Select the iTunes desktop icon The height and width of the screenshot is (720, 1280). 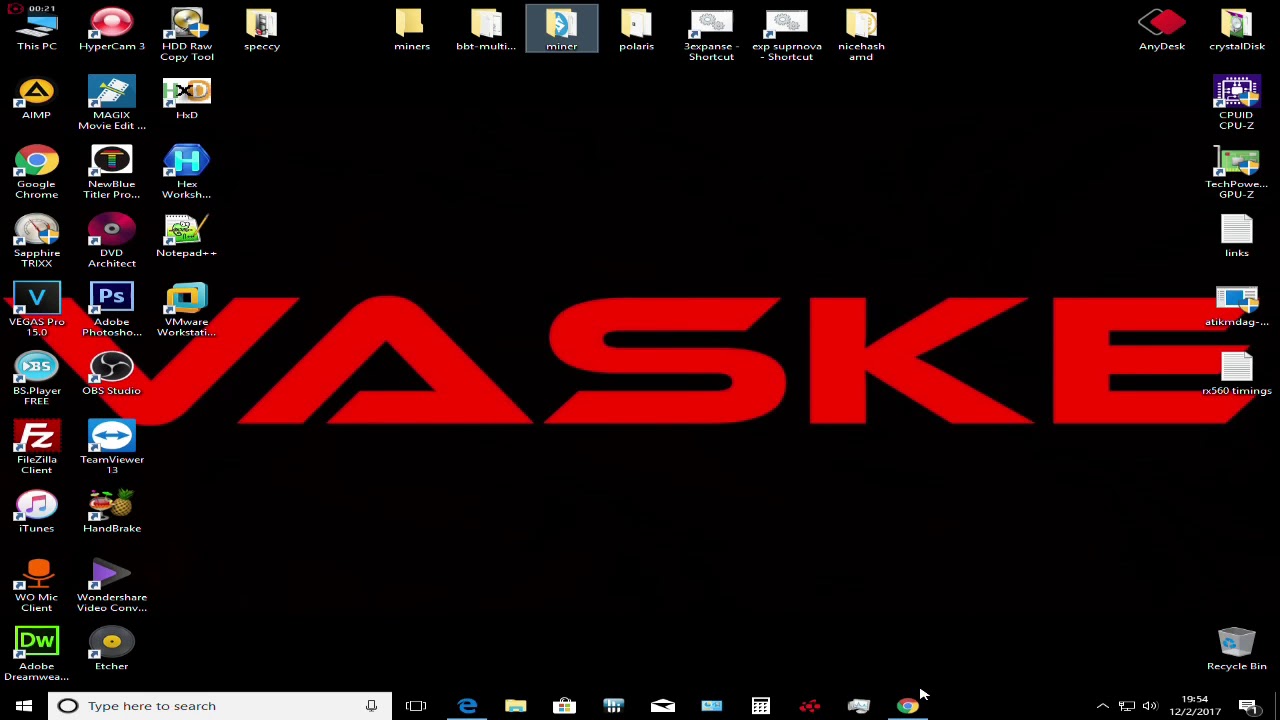tap(36, 513)
